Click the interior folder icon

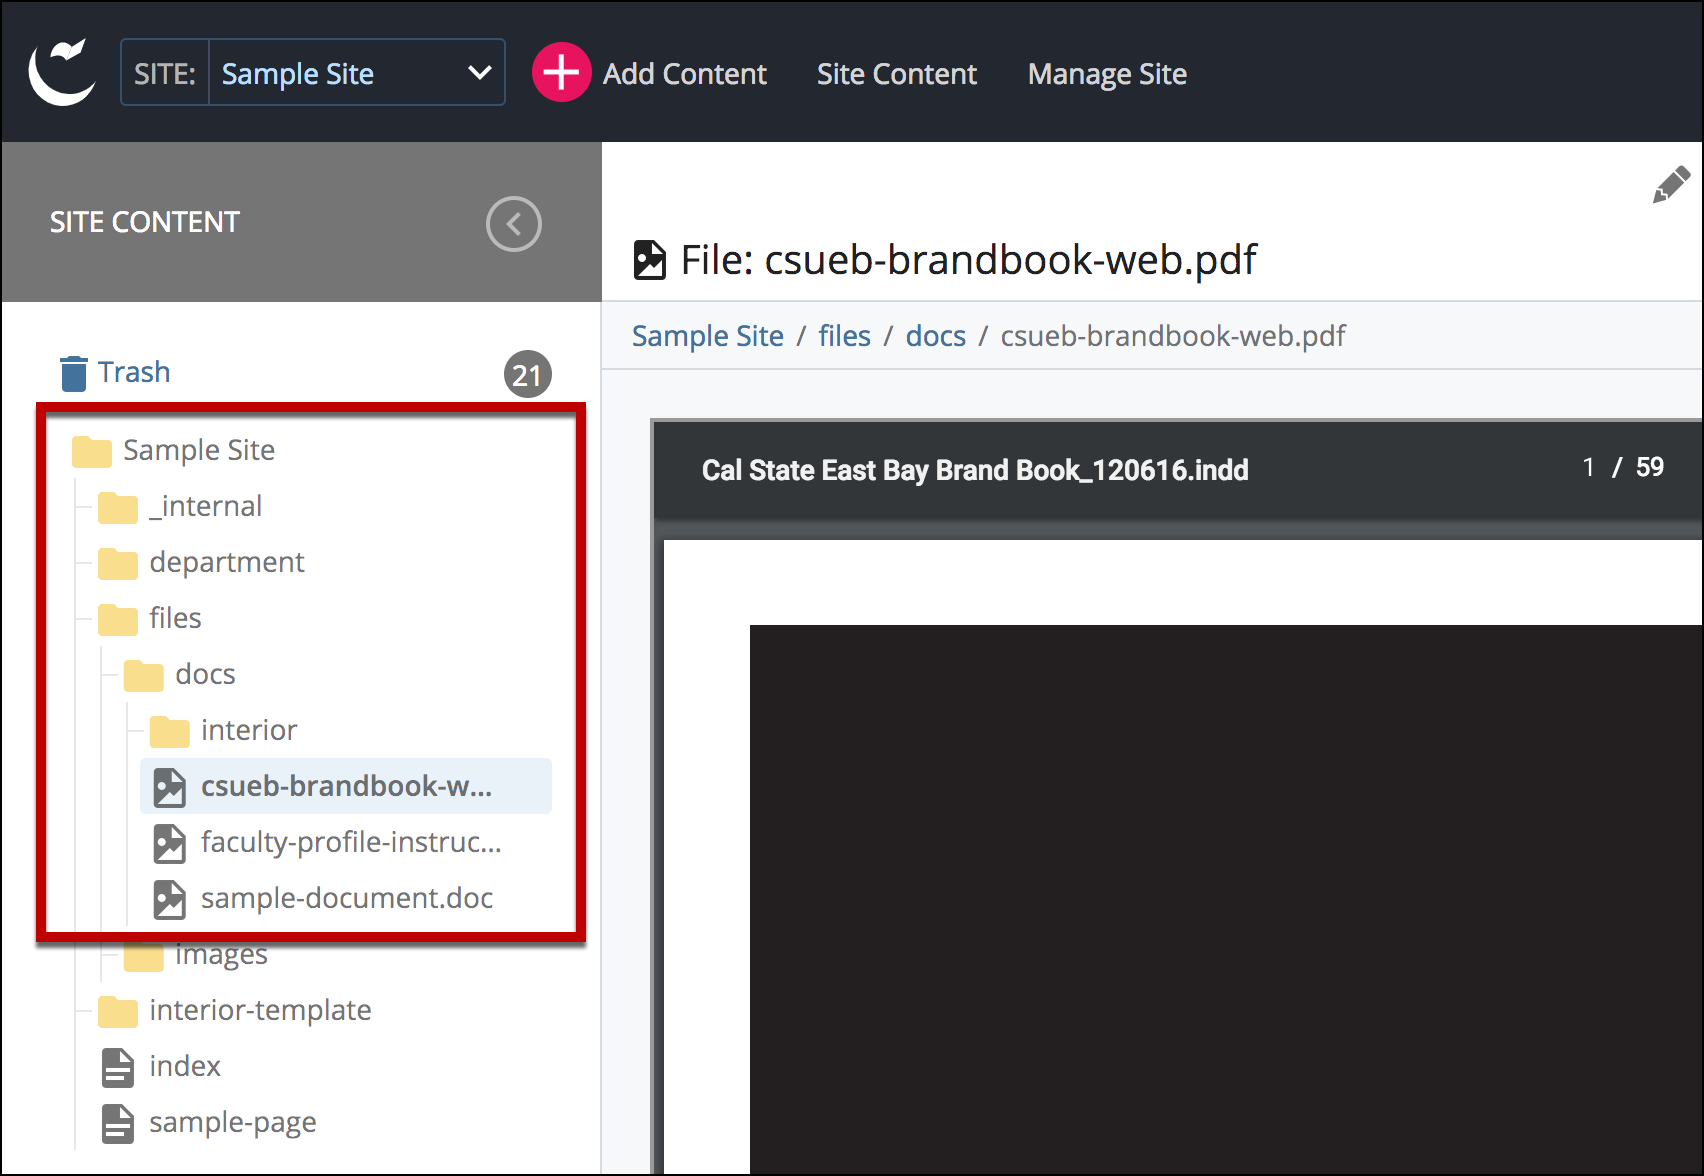point(170,731)
